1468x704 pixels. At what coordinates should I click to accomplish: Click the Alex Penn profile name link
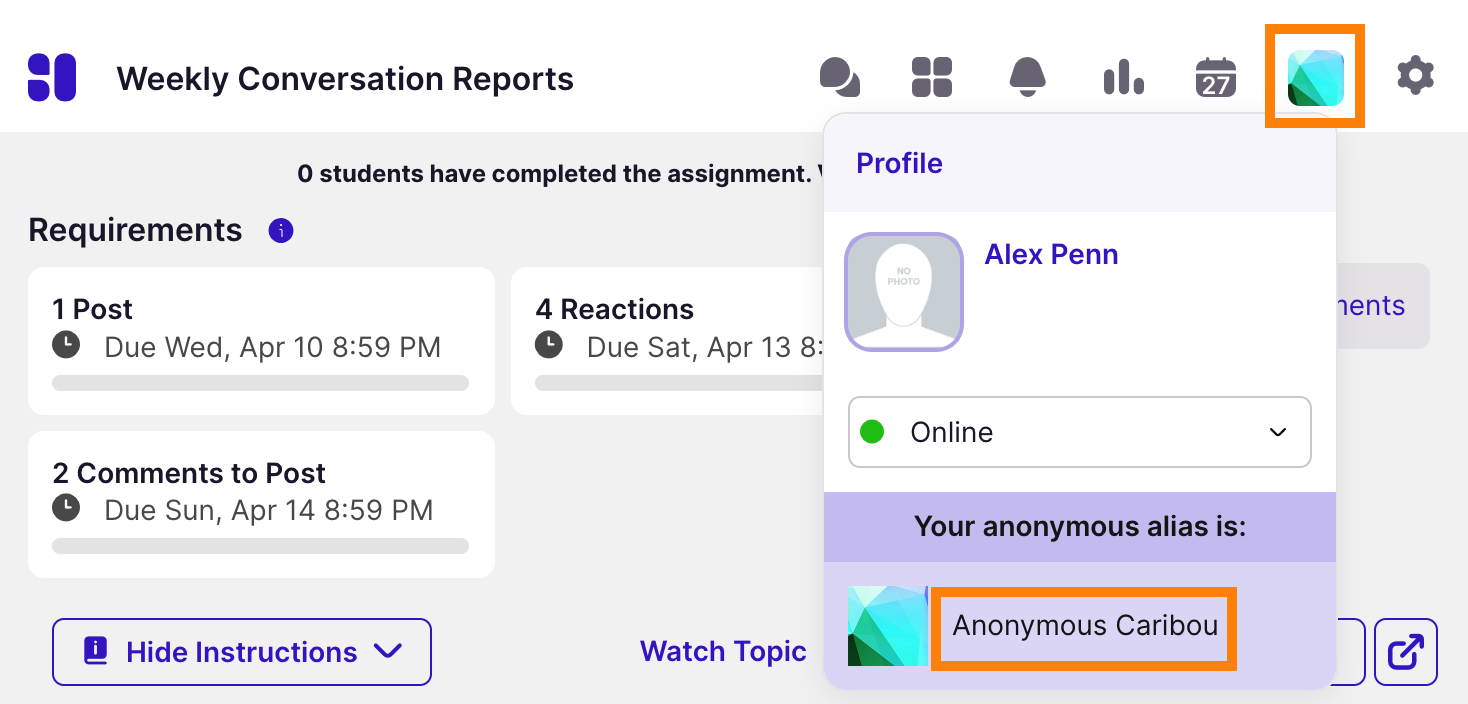tap(1051, 254)
